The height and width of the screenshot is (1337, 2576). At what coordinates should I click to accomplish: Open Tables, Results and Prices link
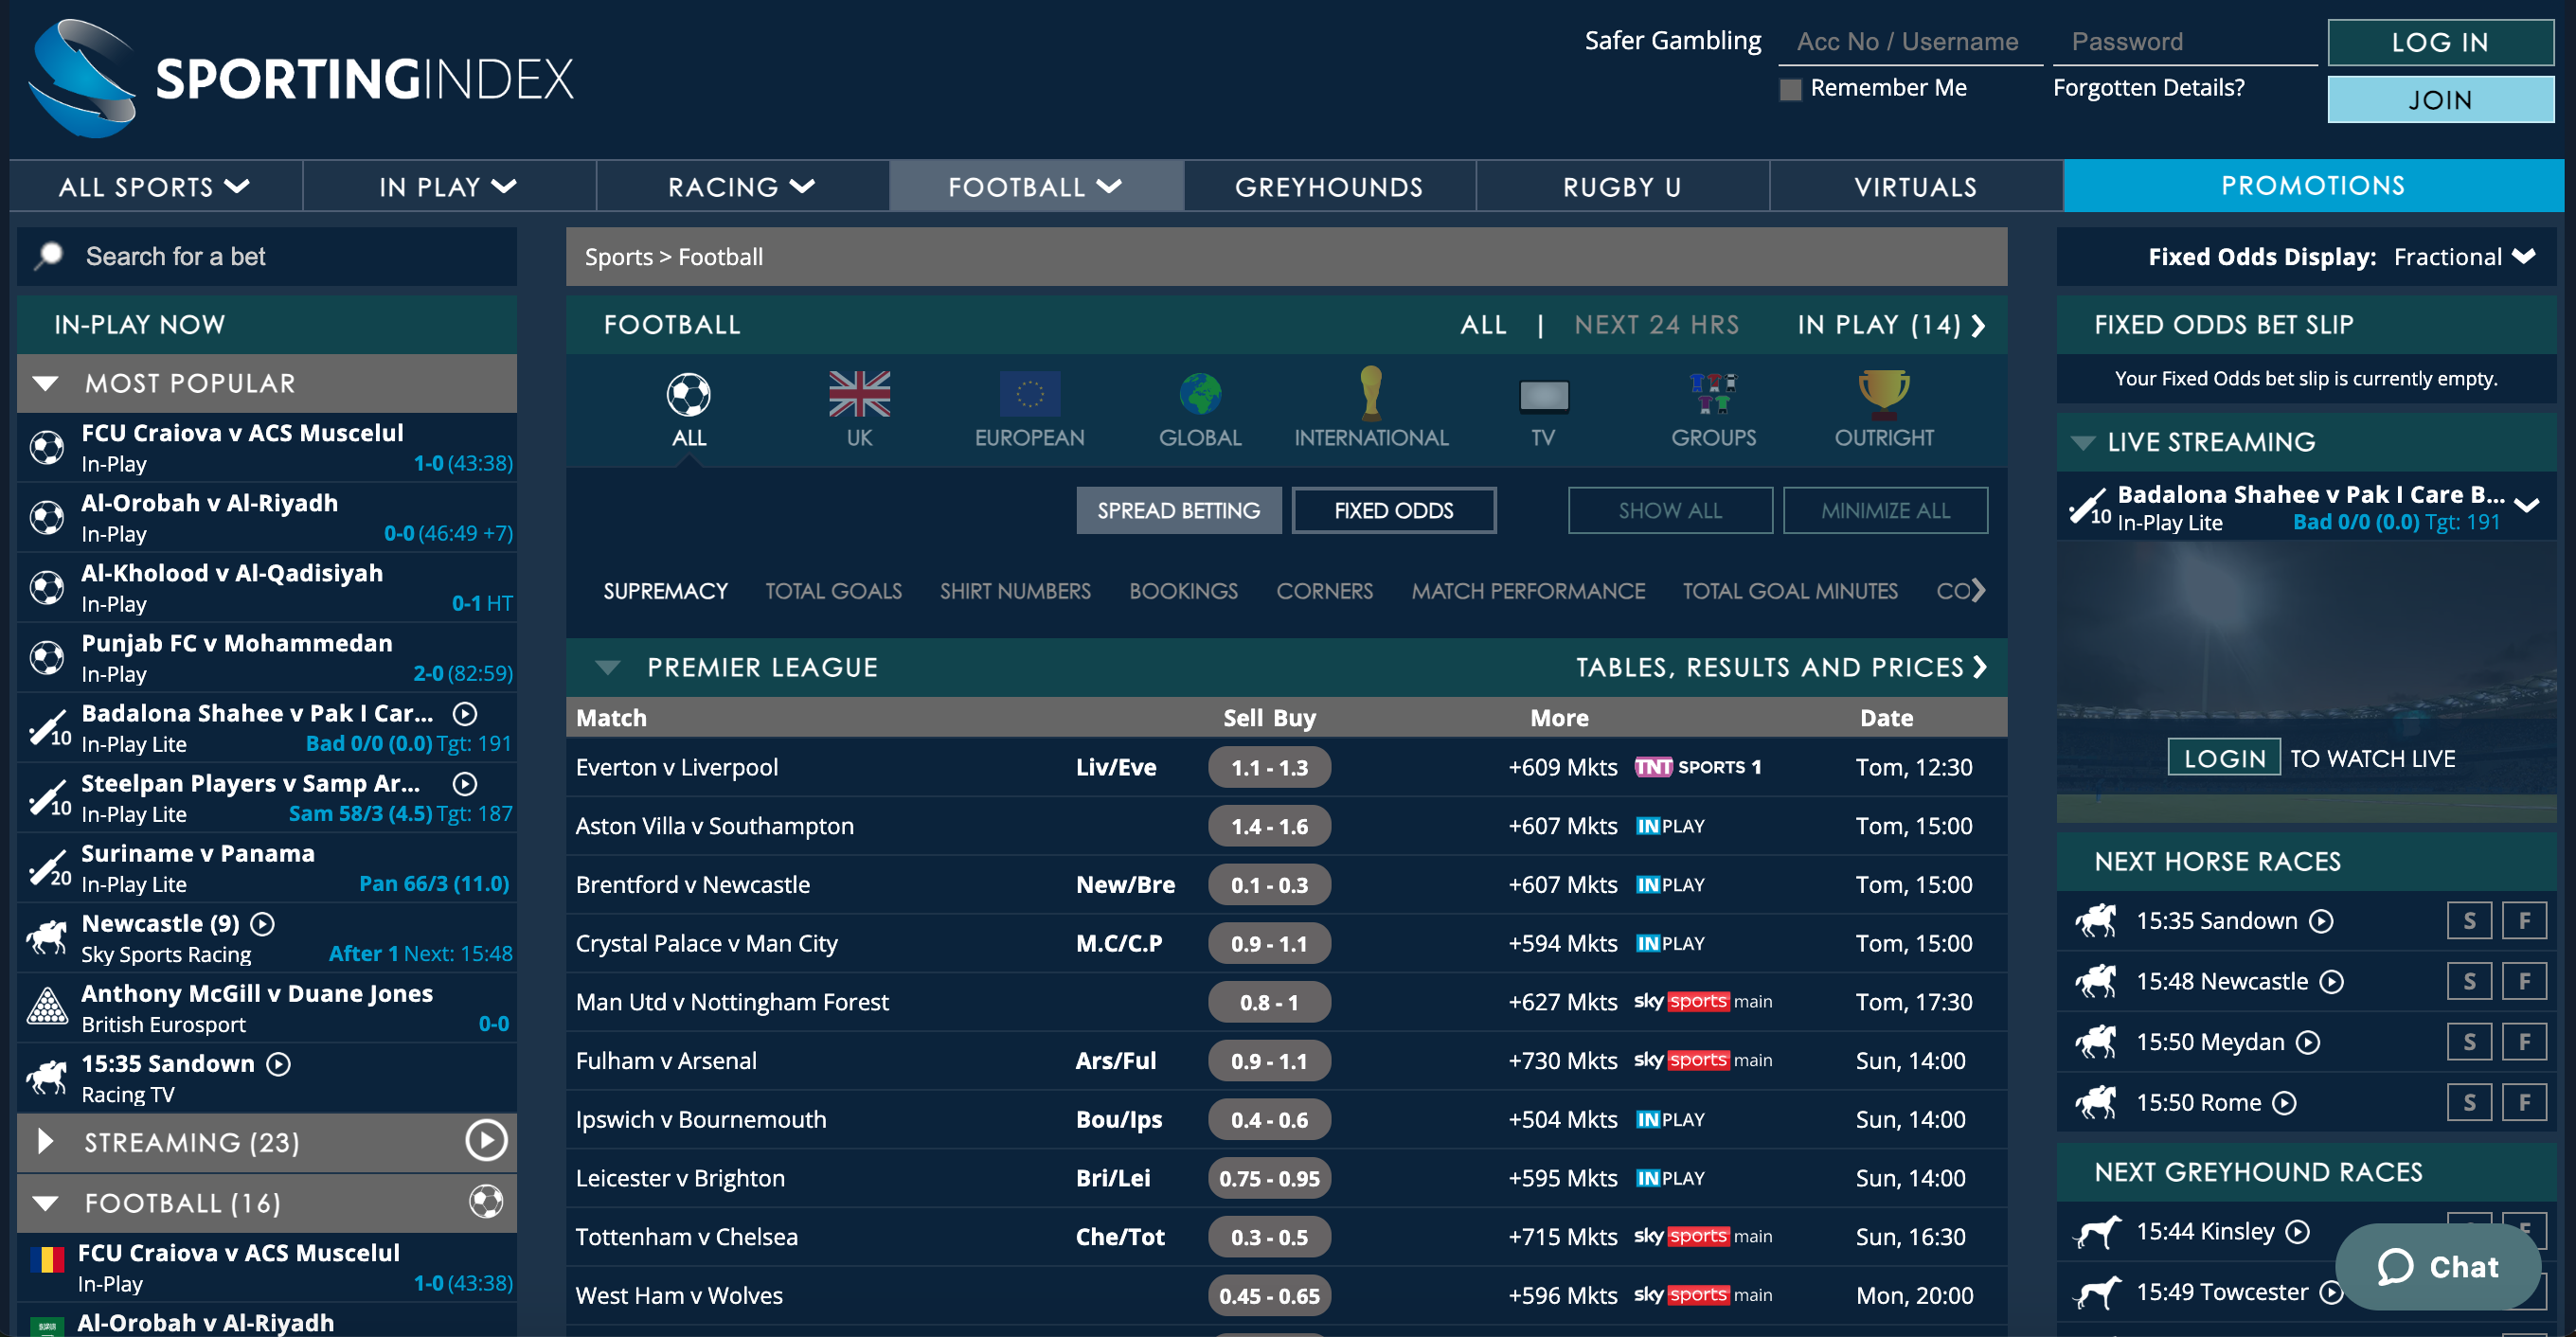point(1780,667)
